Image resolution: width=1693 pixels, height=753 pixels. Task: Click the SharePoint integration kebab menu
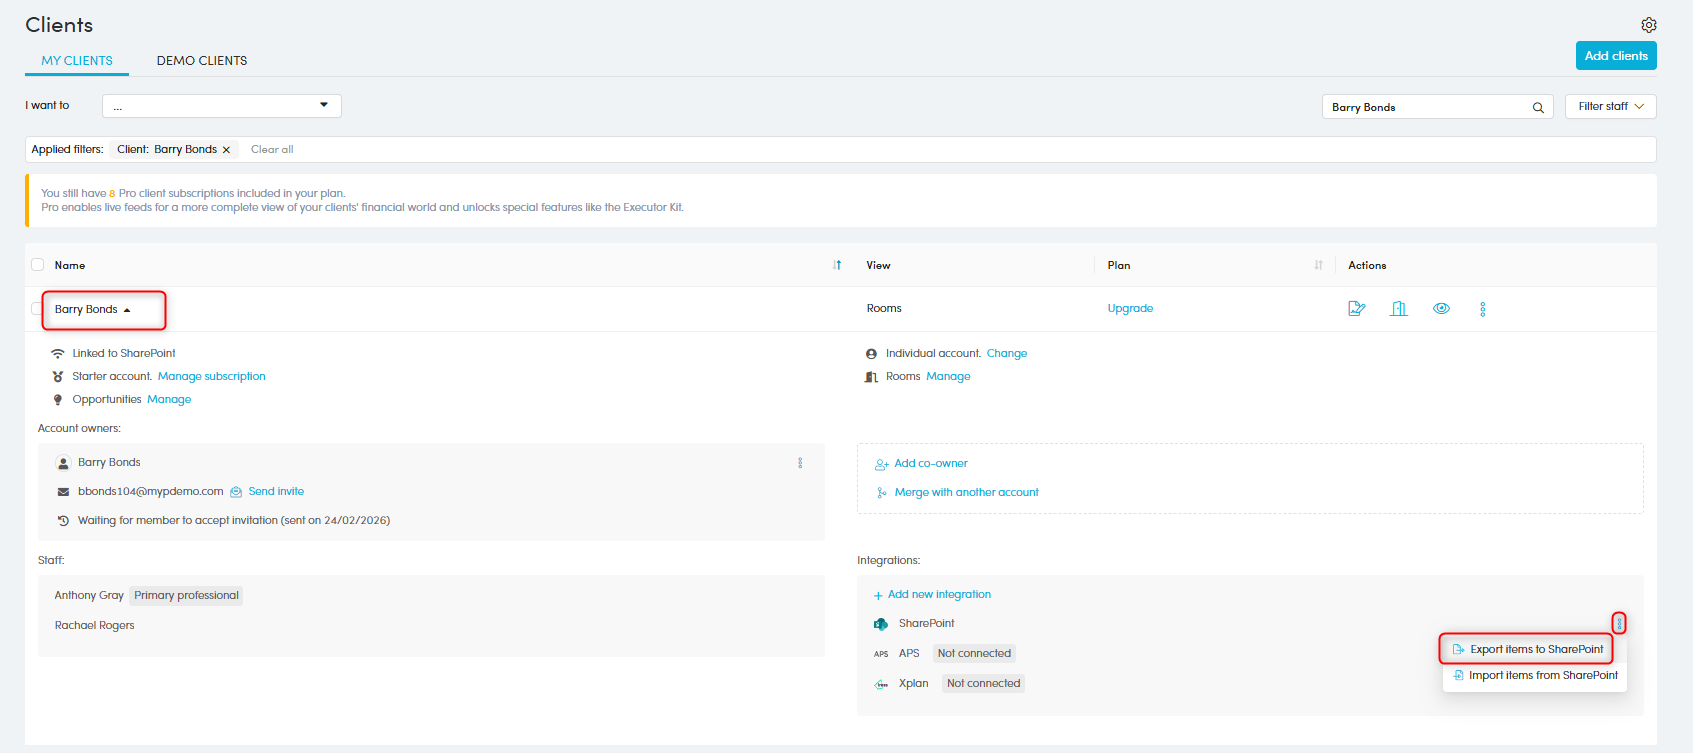[1619, 623]
